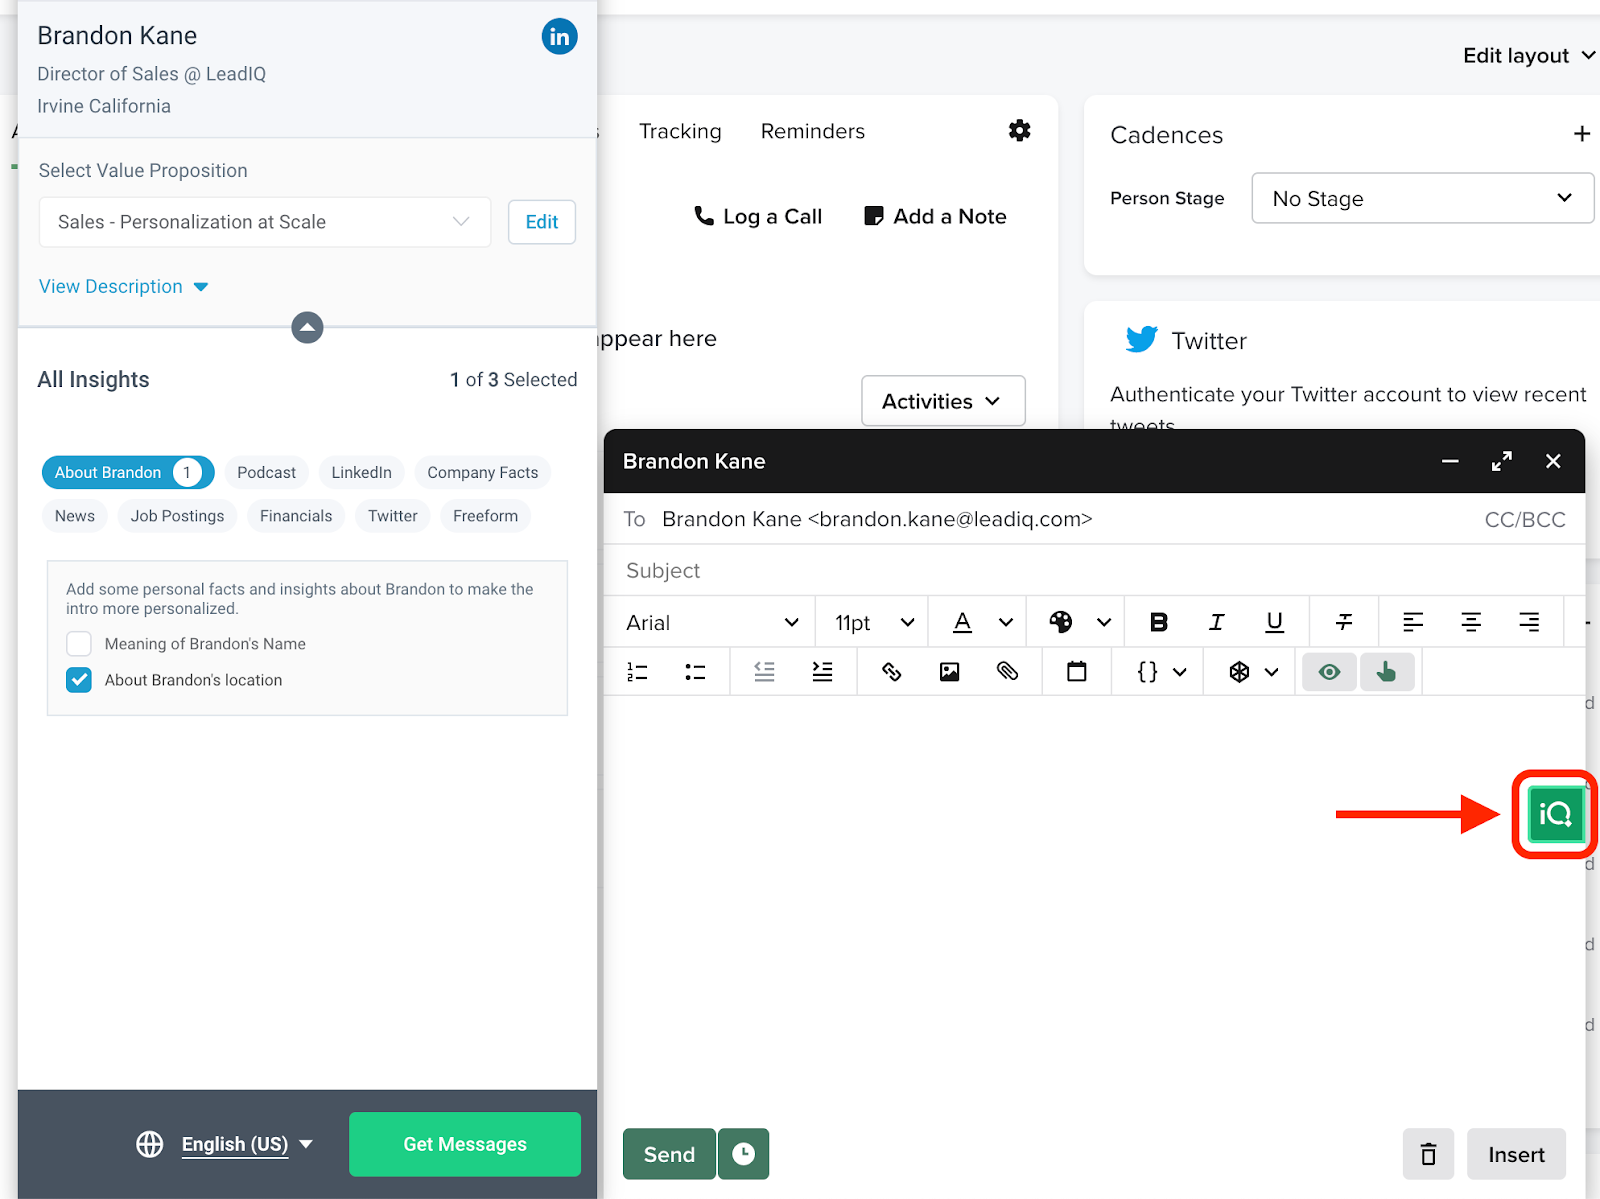Check the Meaning of Brandon's Name box
This screenshot has width=1600, height=1199.
[x=79, y=644]
